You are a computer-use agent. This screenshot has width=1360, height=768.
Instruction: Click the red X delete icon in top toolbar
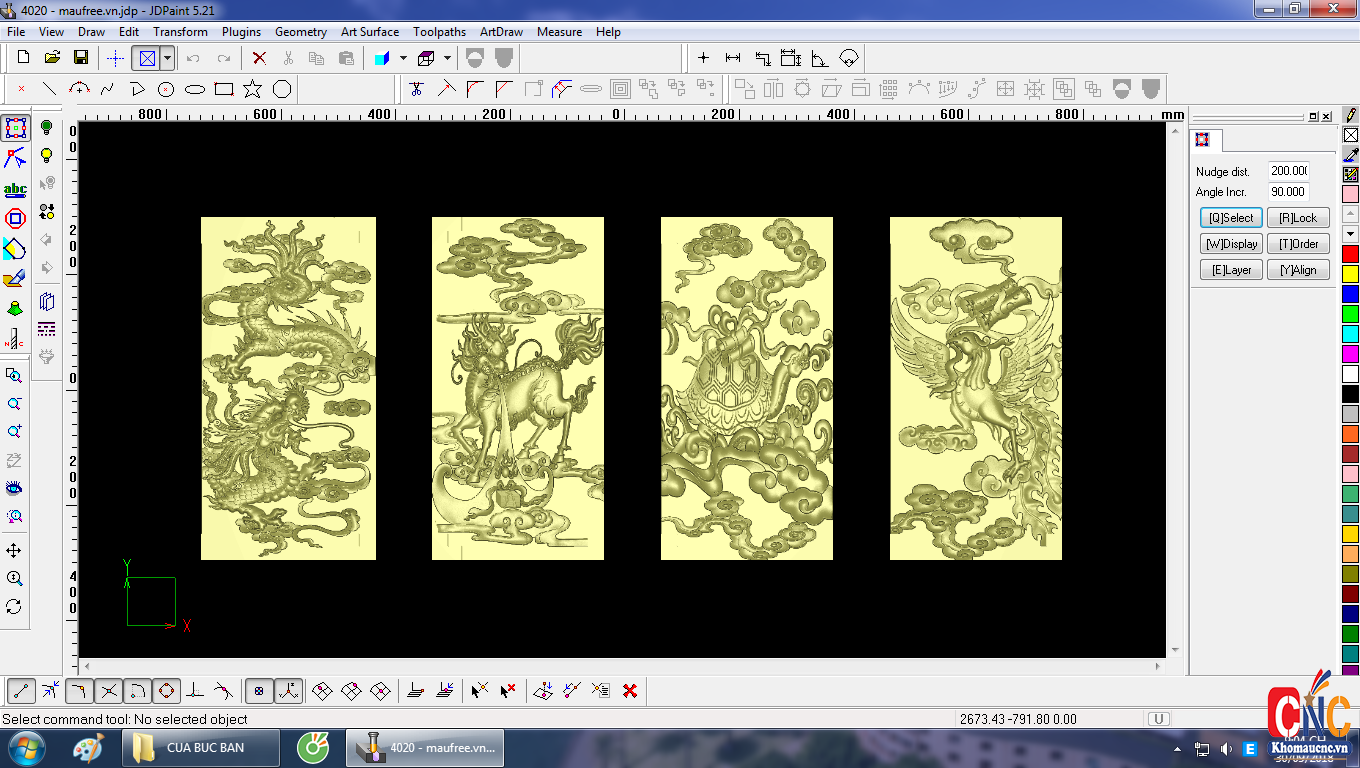(x=259, y=58)
